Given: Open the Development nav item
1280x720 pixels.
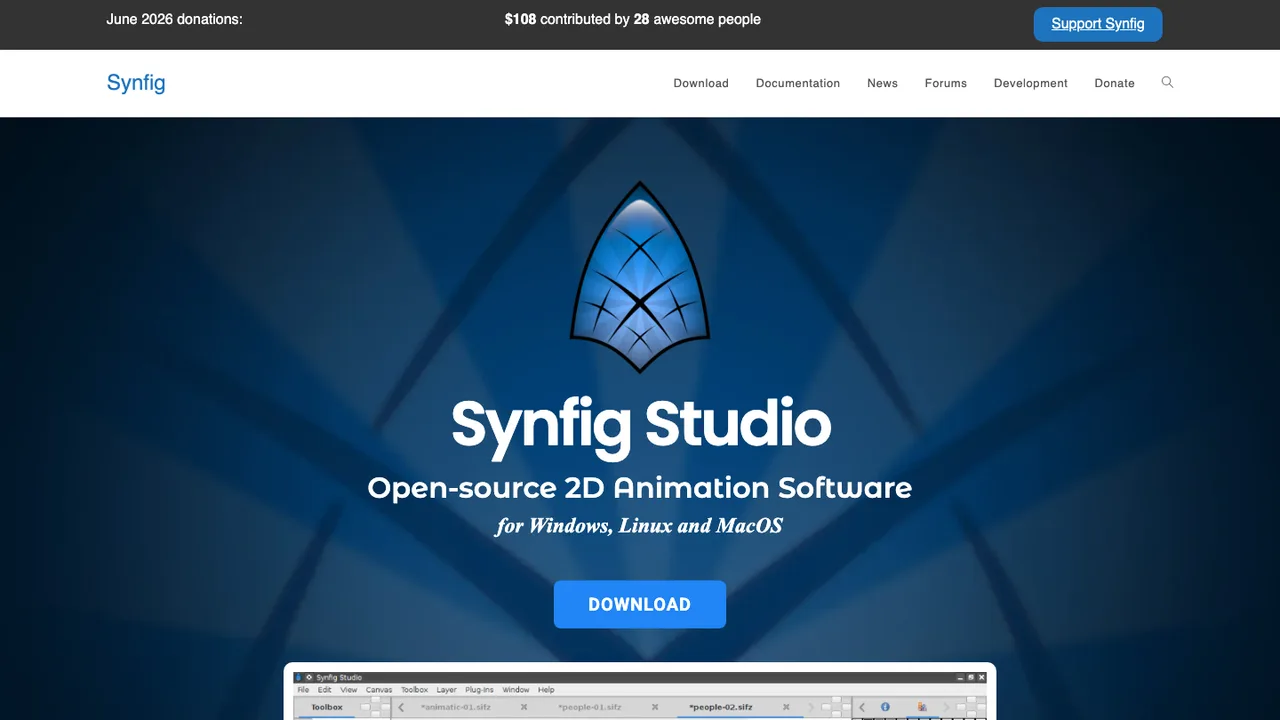Looking at the screenshot, I should point(1031,83).
